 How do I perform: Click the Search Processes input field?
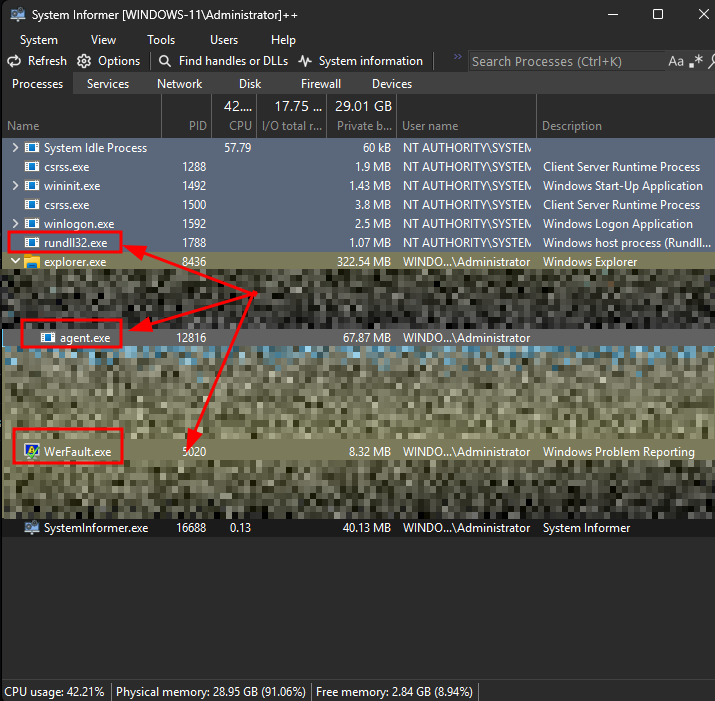(566, 62)
